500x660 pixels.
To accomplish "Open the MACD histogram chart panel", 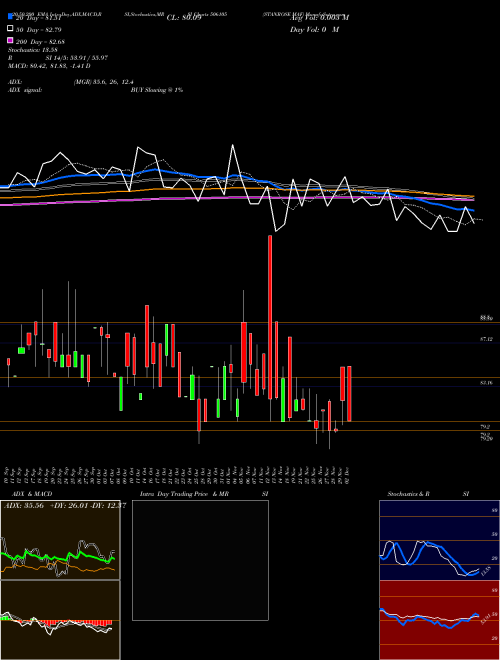I will coord(60,620).
